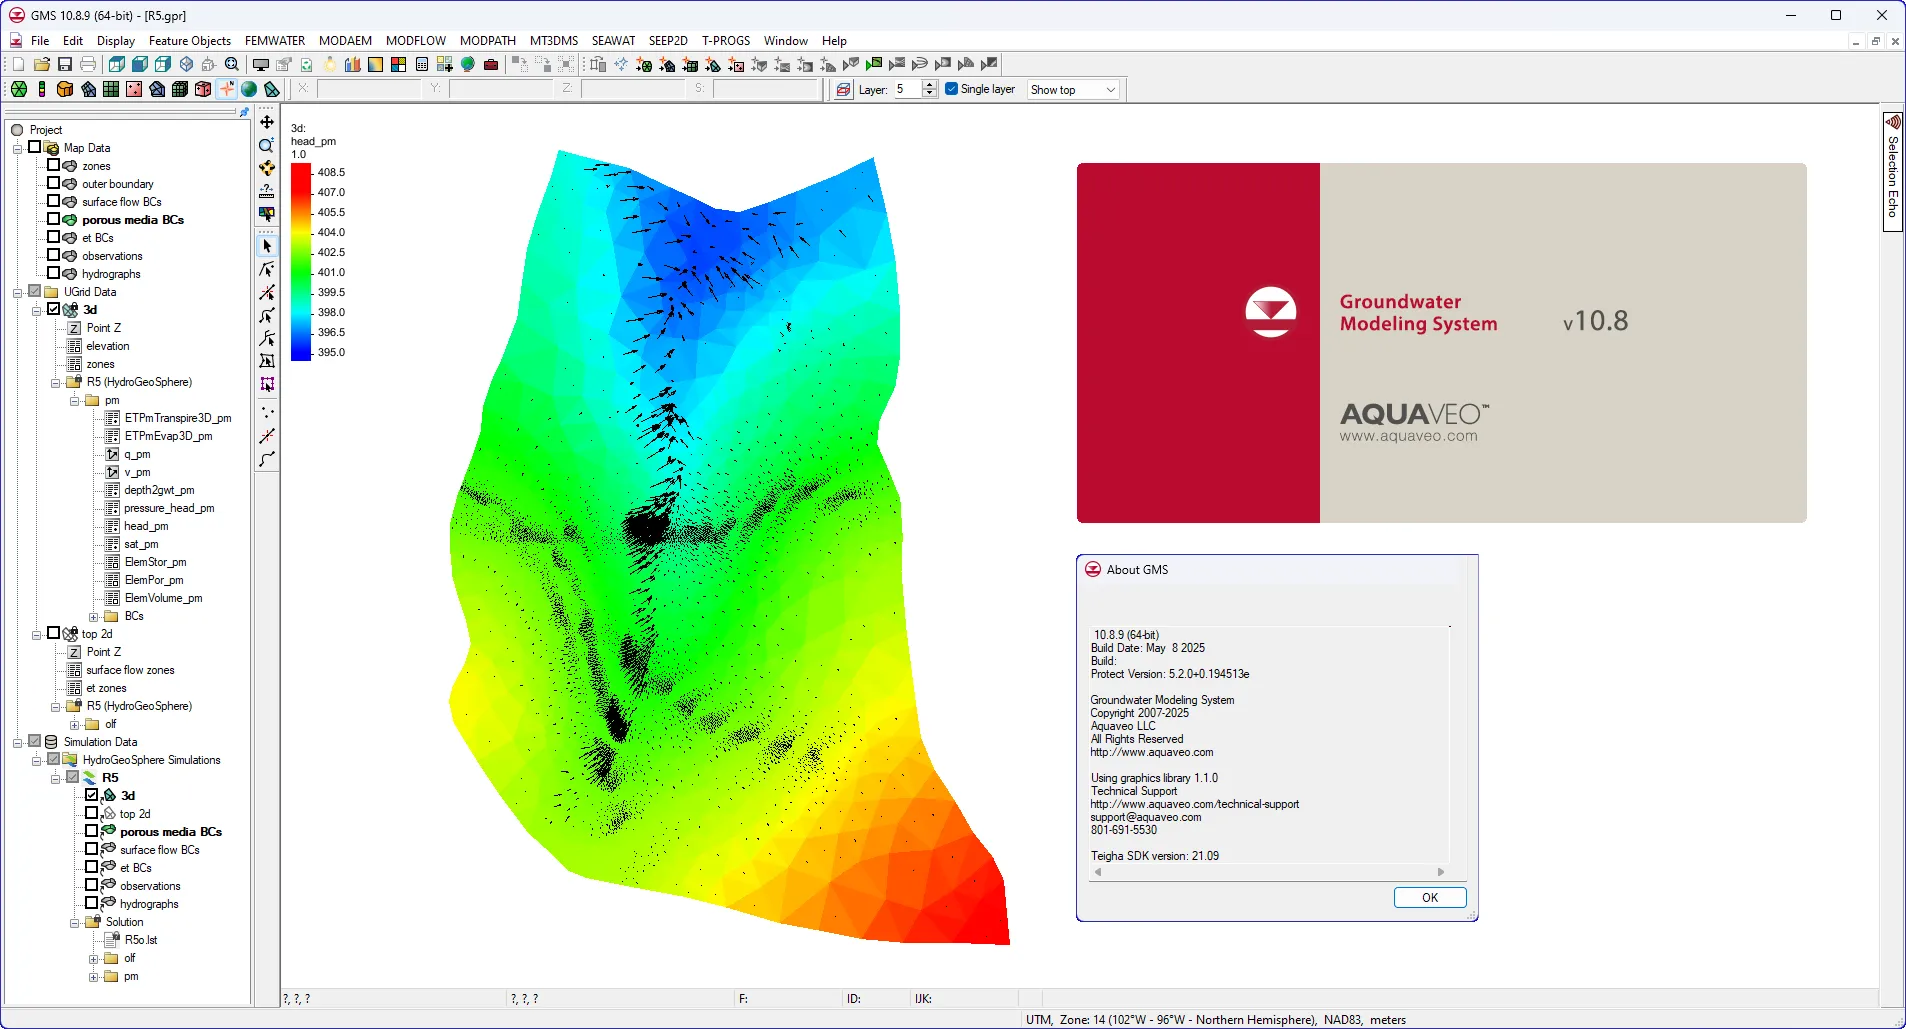1906x1029 pixels.
Task: Check the 'top 2d' UGrid checkbox
Action: [54, 634]
